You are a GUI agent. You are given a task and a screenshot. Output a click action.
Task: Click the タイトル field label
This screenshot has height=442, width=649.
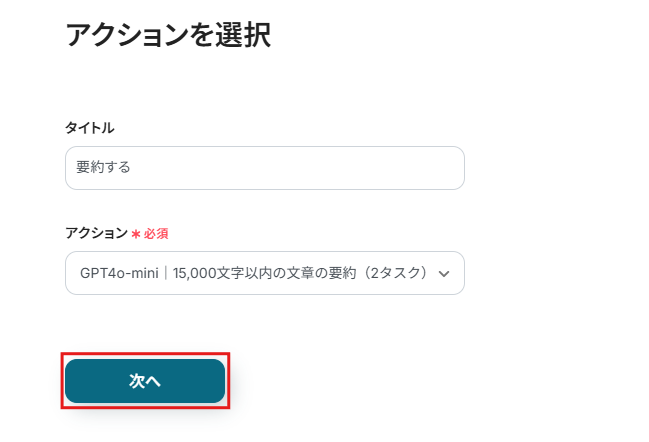(x=90, y=128)
